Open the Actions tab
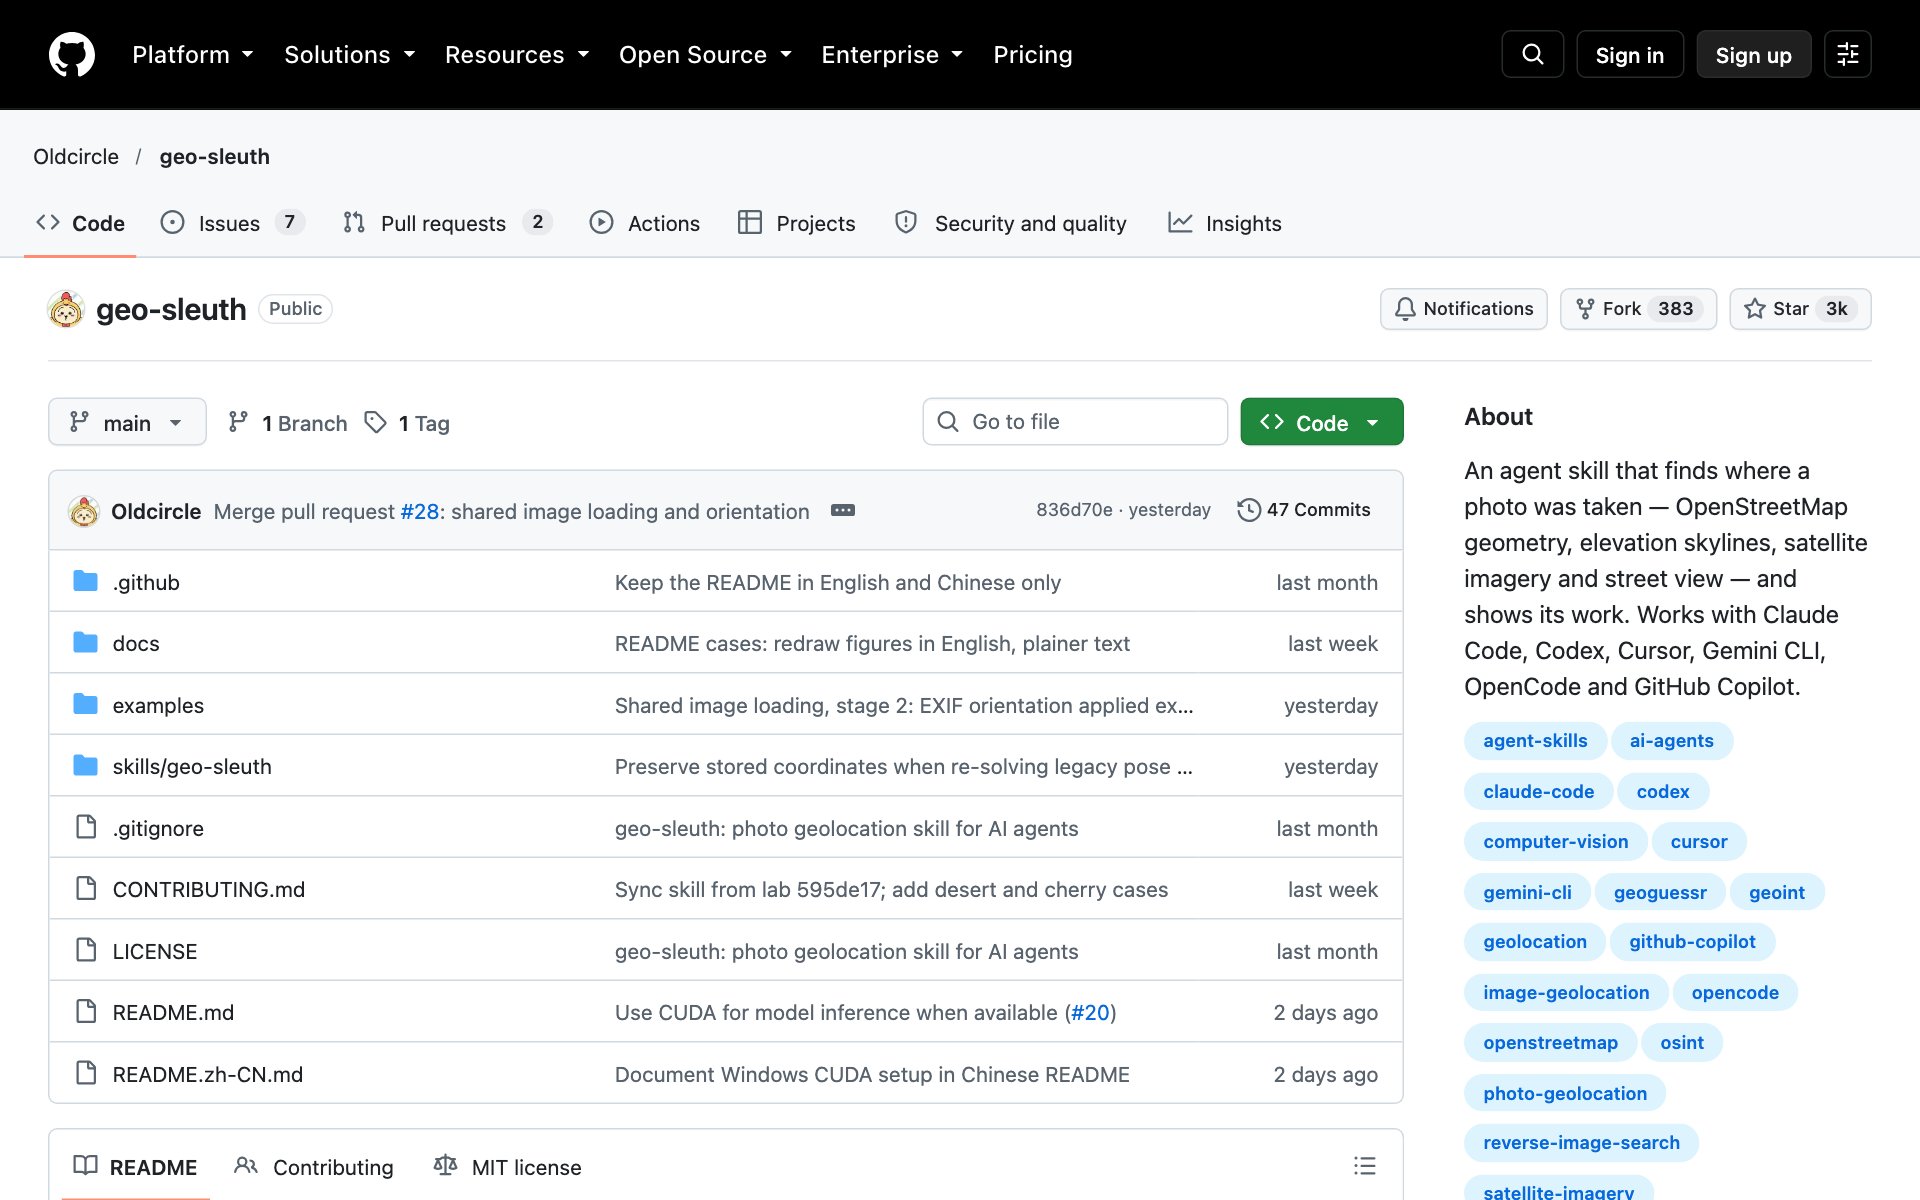This screenshot has height=1200, width=1920. click(x=645, y=223)
